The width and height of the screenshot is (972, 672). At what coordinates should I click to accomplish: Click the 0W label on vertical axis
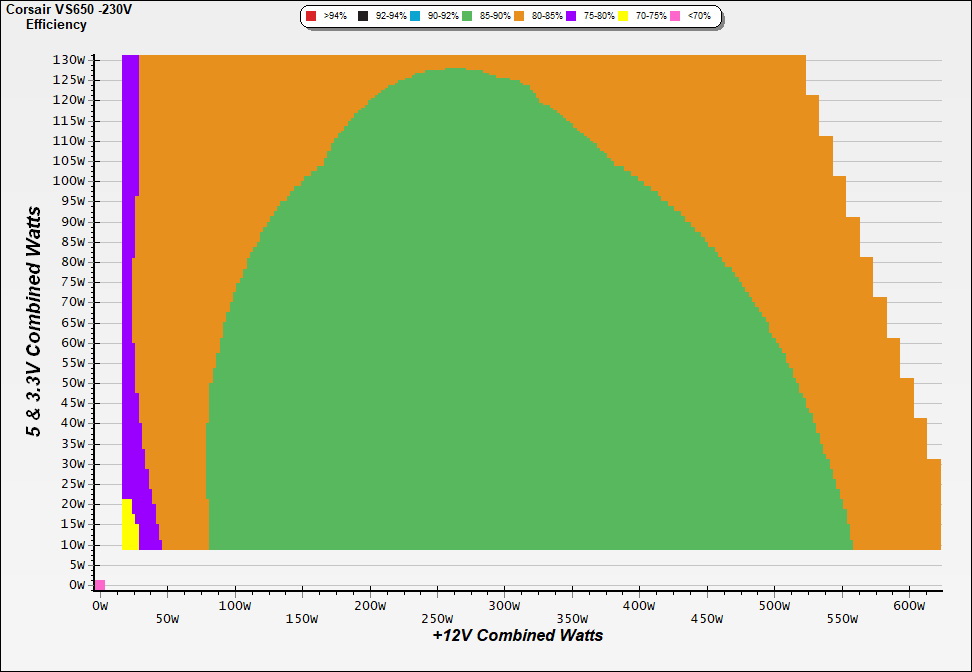coord(77,586)
